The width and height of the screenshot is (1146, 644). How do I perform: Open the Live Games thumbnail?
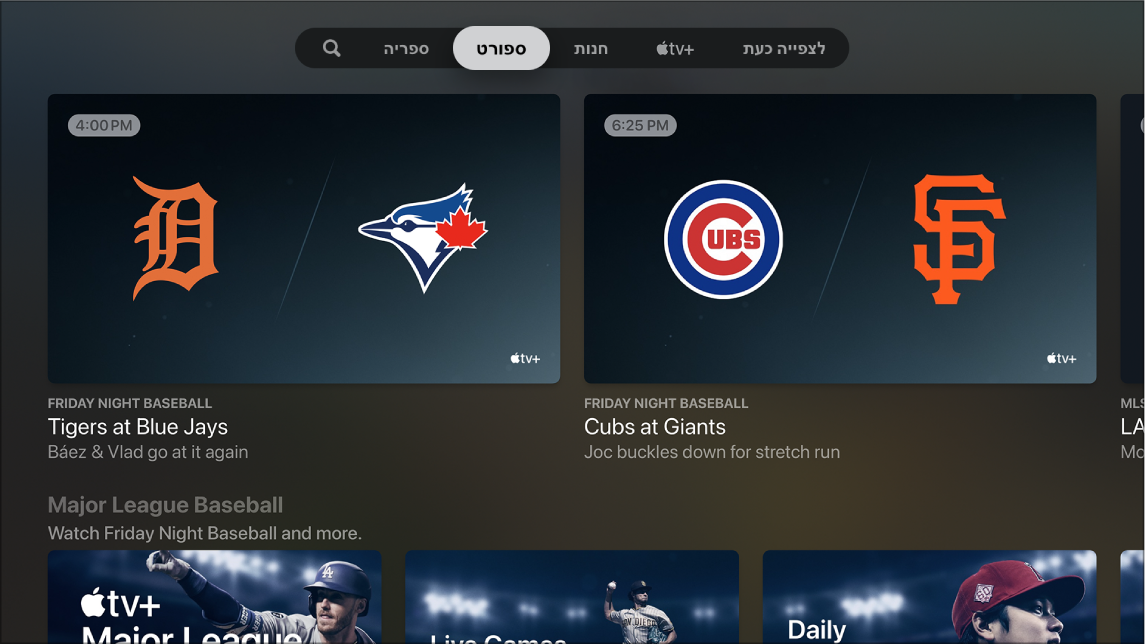572,597
